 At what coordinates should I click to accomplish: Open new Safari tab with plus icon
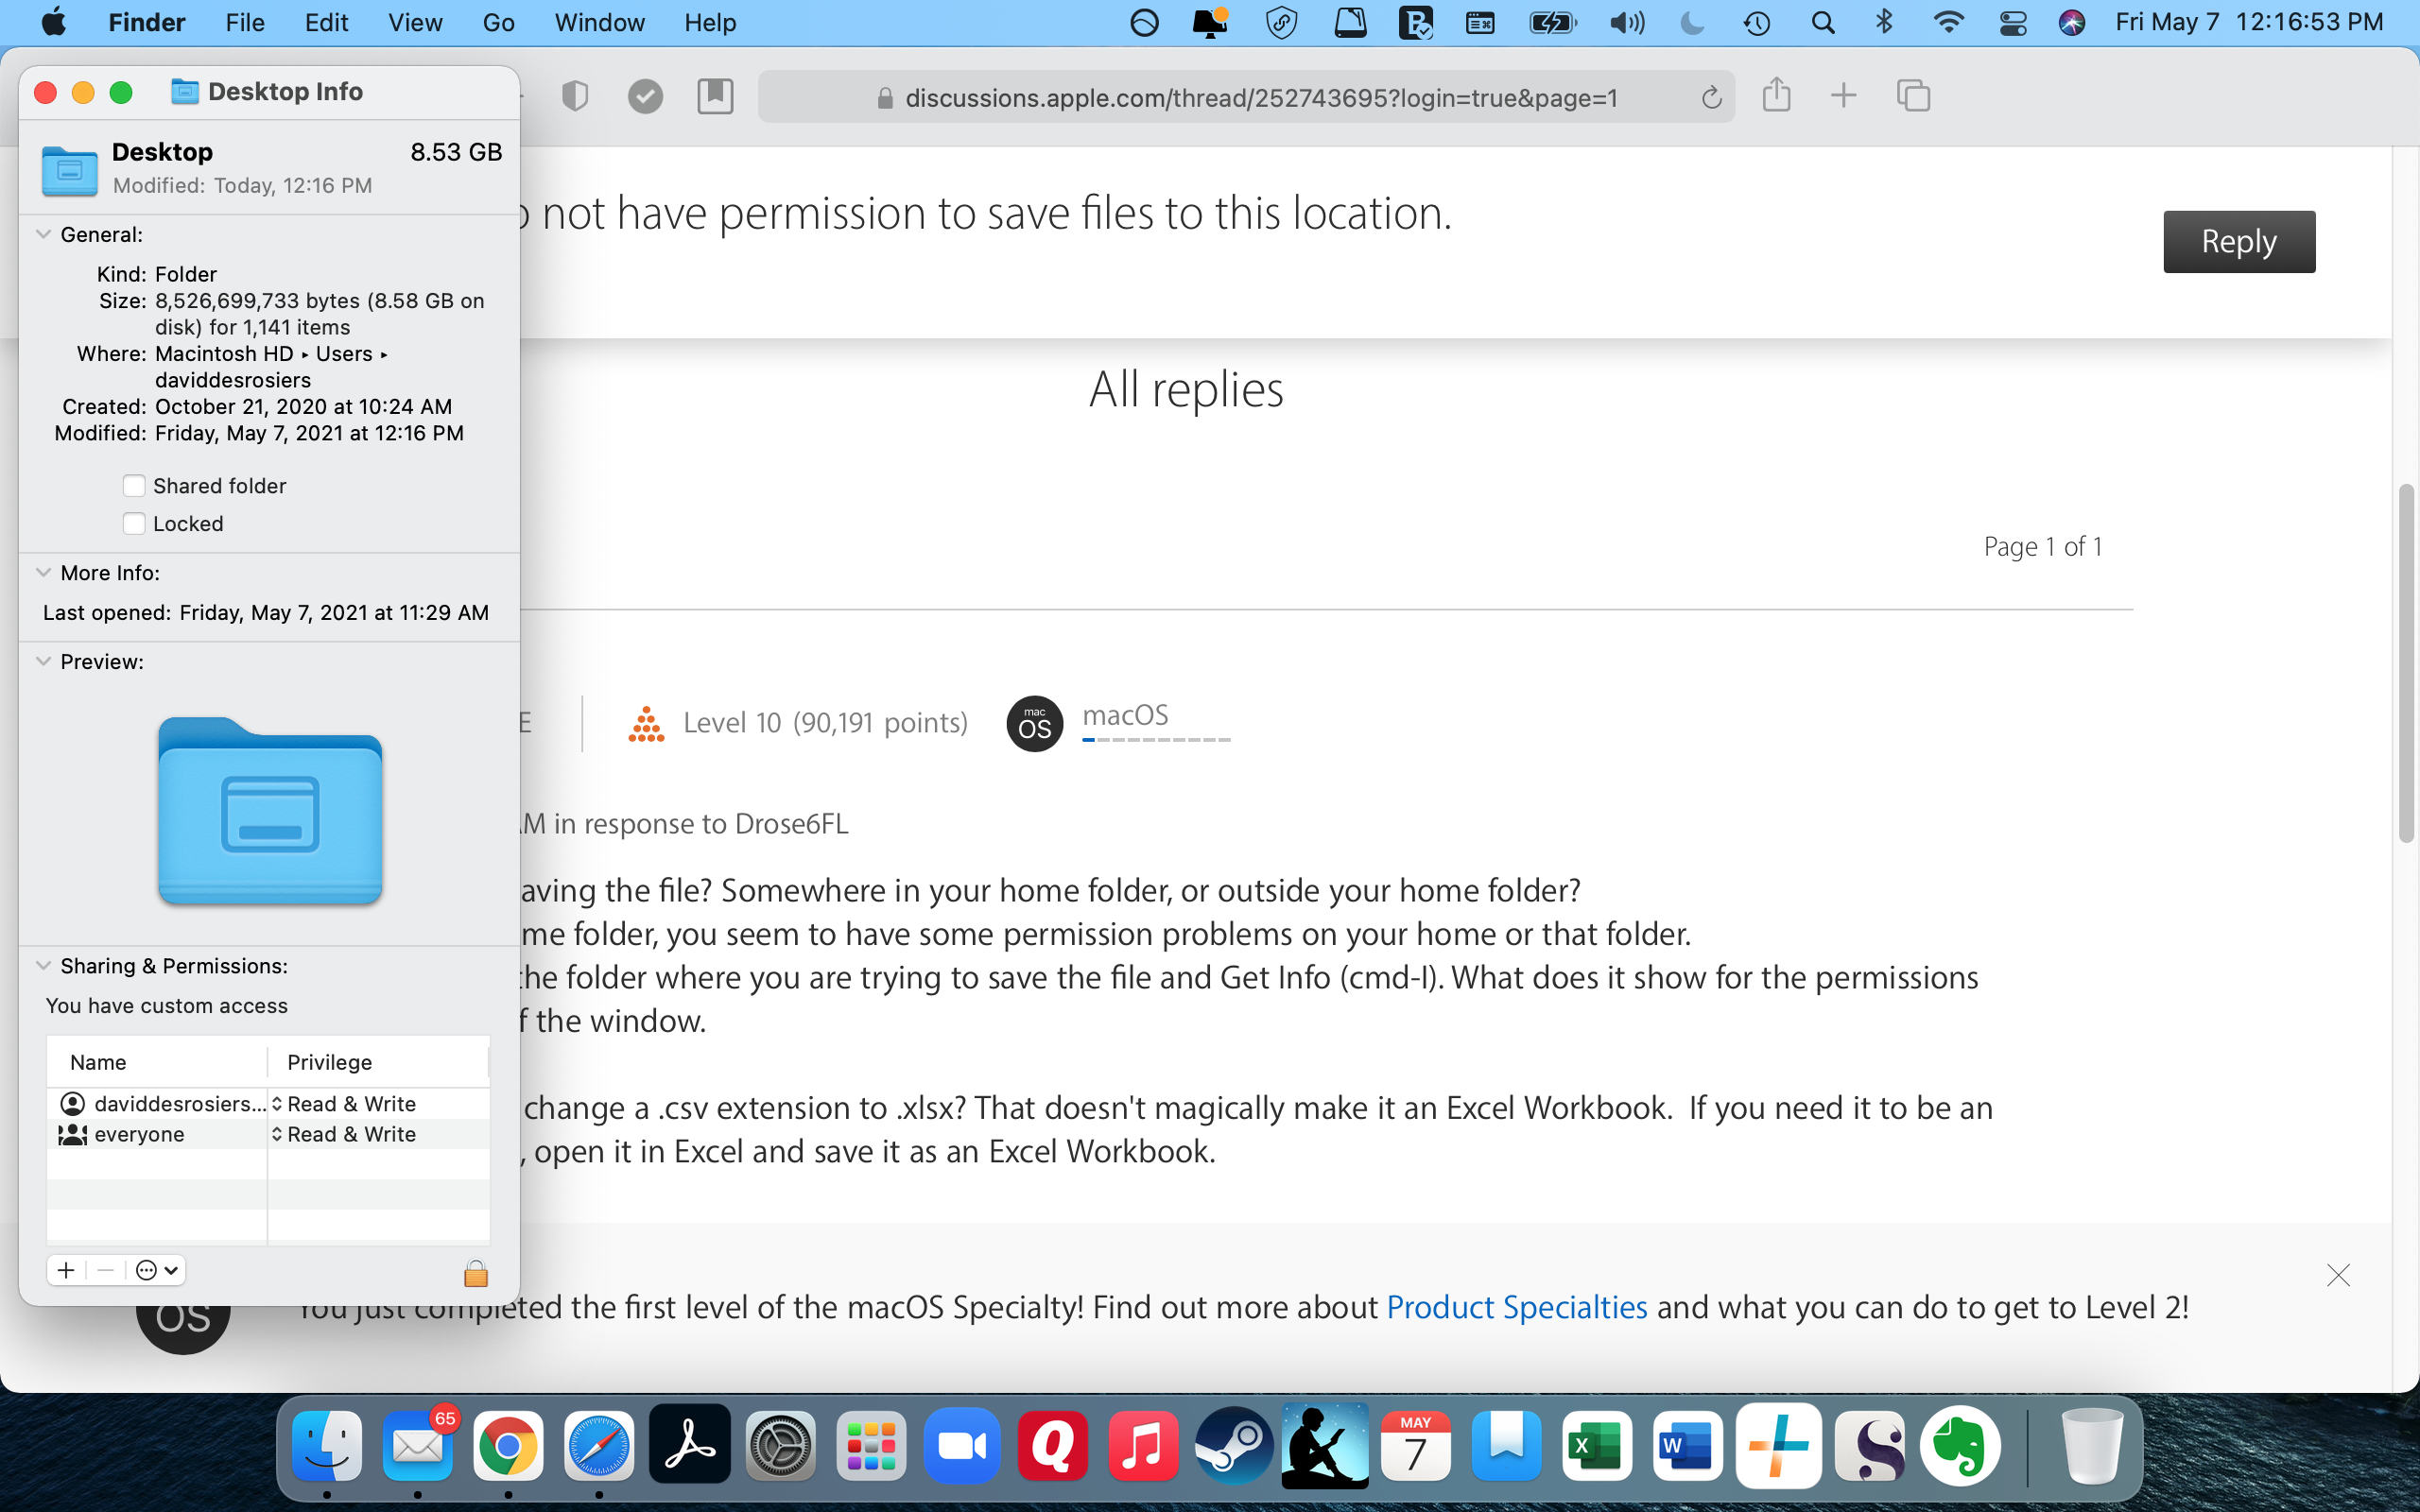[x=1843, y=96]
